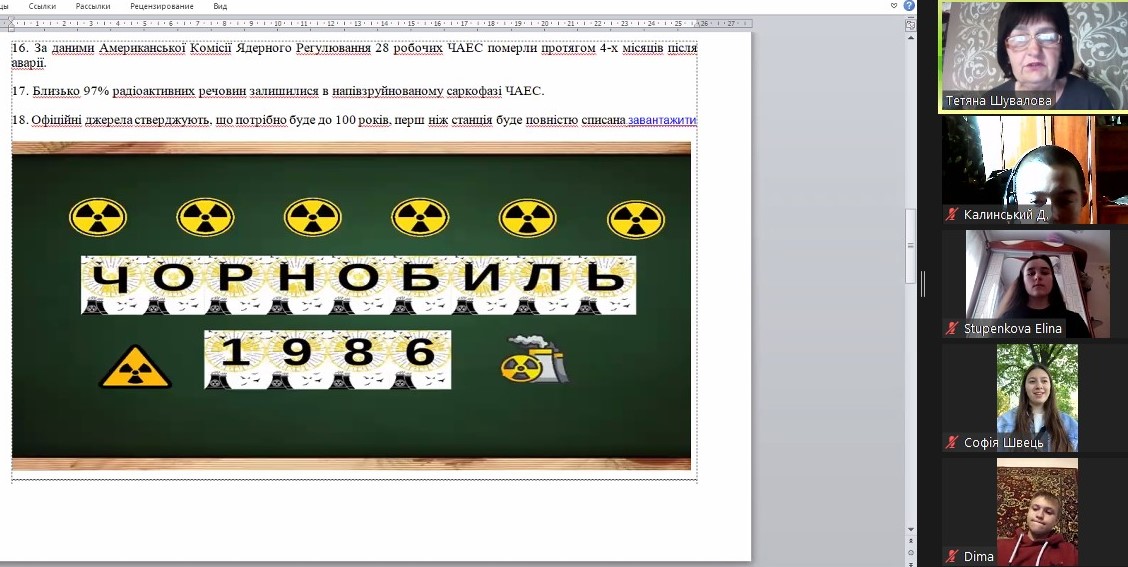The height and width of the screenshot is (567, 1128).
Task: Place cursor in line '17. Близько 97% радіоактивних'
Action: [278, 91]
